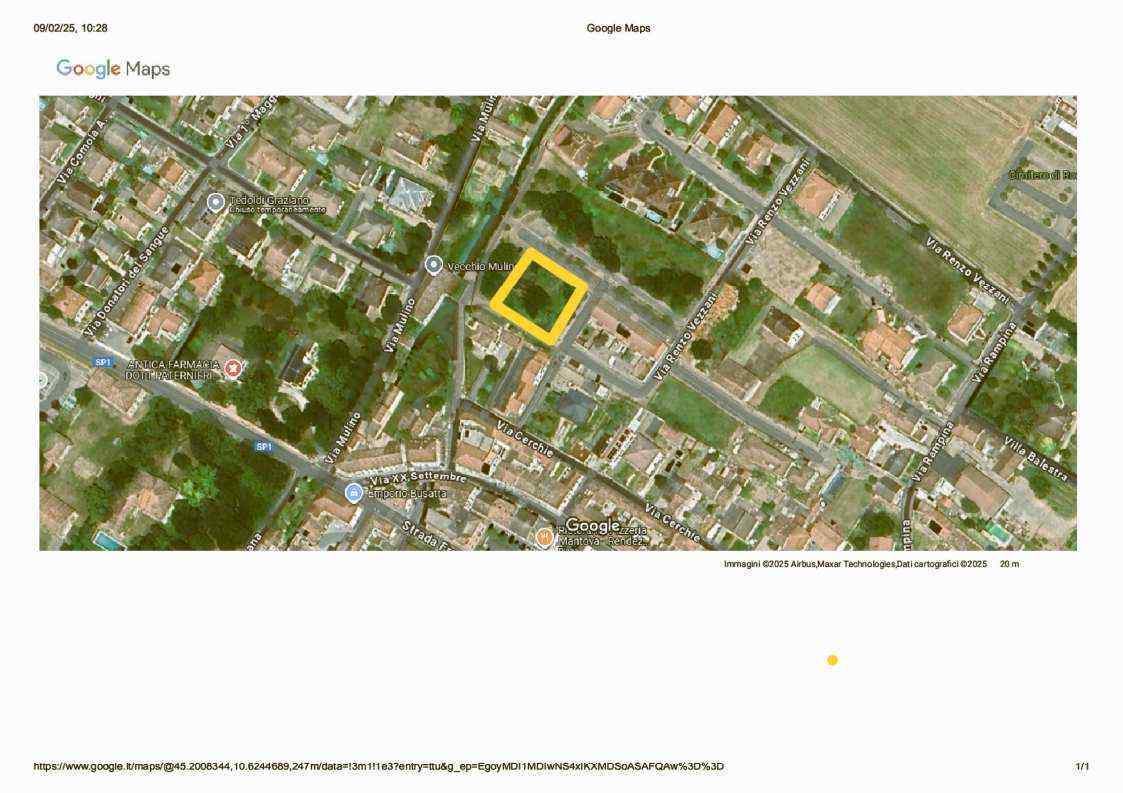
Task: Click the imagery copyright attribution text
Action: (855, 565)
